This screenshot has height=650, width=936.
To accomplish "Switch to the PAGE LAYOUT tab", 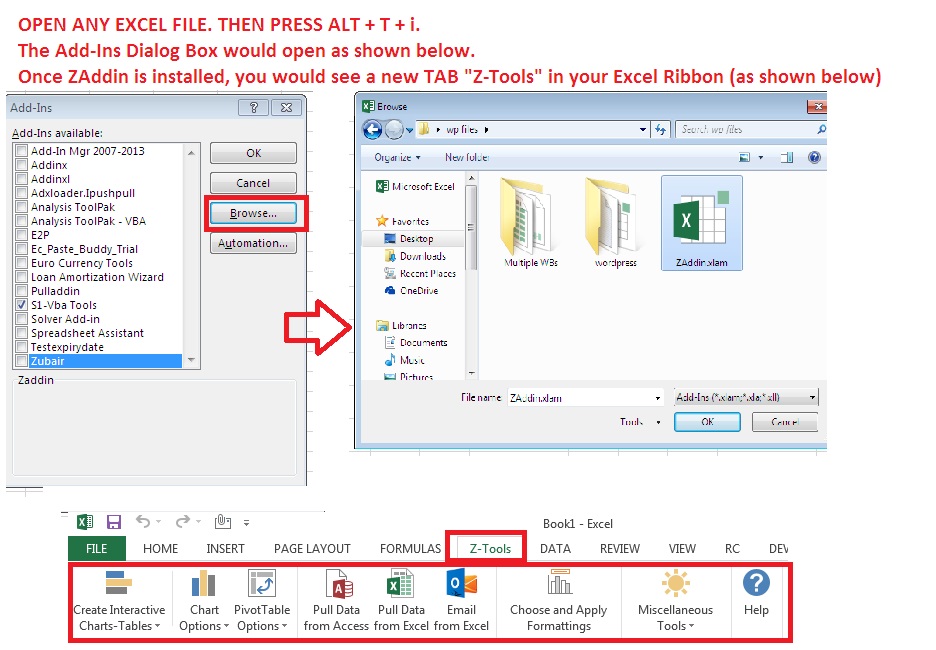I will tap(312, 549).
